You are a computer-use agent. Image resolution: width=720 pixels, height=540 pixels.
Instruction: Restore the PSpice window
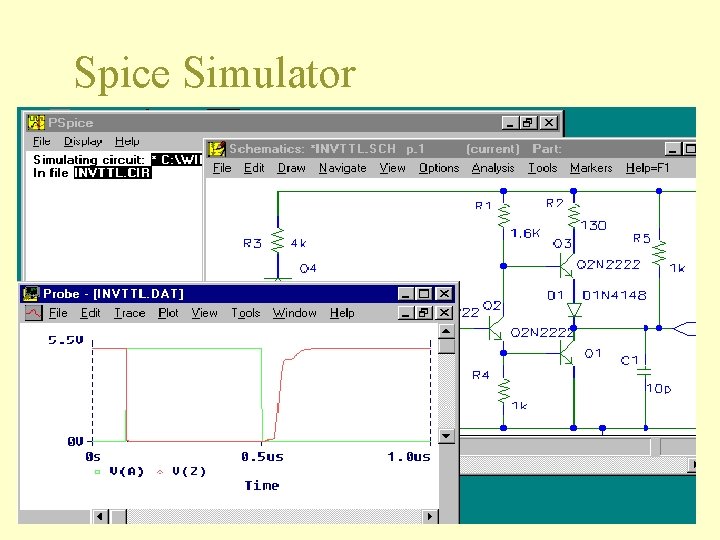[x=528, y=123]
